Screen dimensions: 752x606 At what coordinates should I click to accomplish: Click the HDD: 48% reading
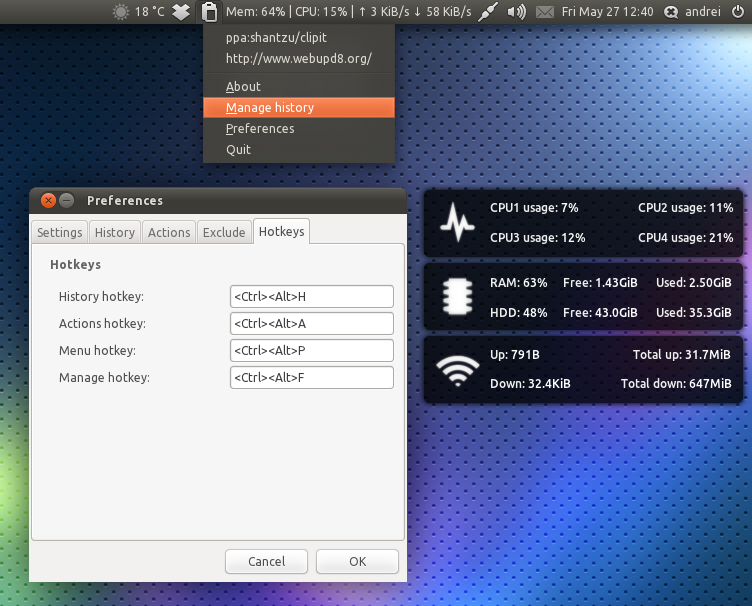coord(518,313)
